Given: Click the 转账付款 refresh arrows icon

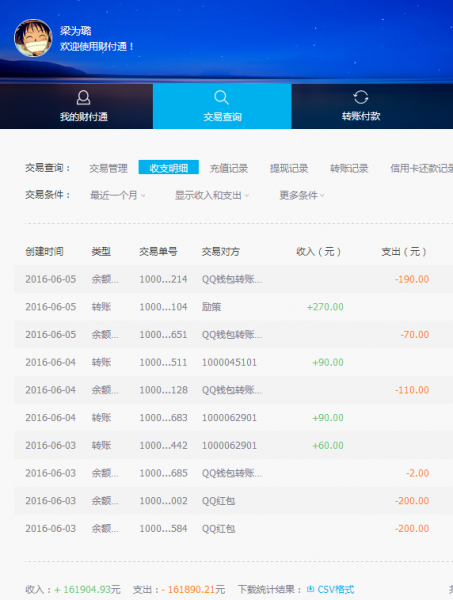Looking at the screenshot, I should (361, 97).
